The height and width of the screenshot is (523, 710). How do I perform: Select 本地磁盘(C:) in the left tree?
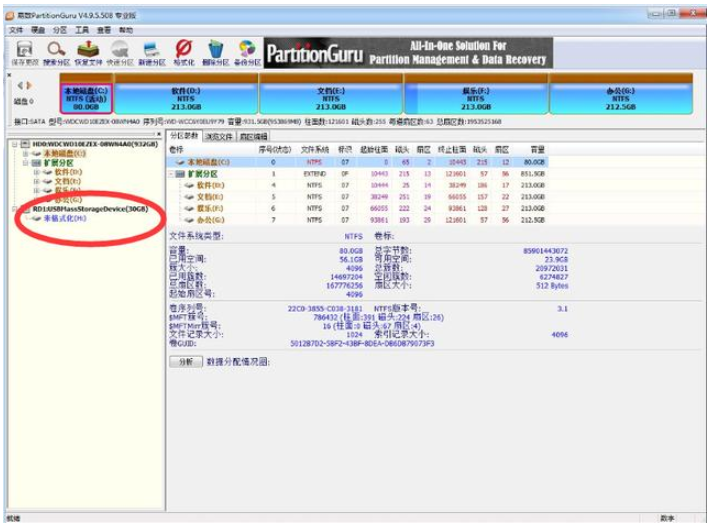click(64, 154)
